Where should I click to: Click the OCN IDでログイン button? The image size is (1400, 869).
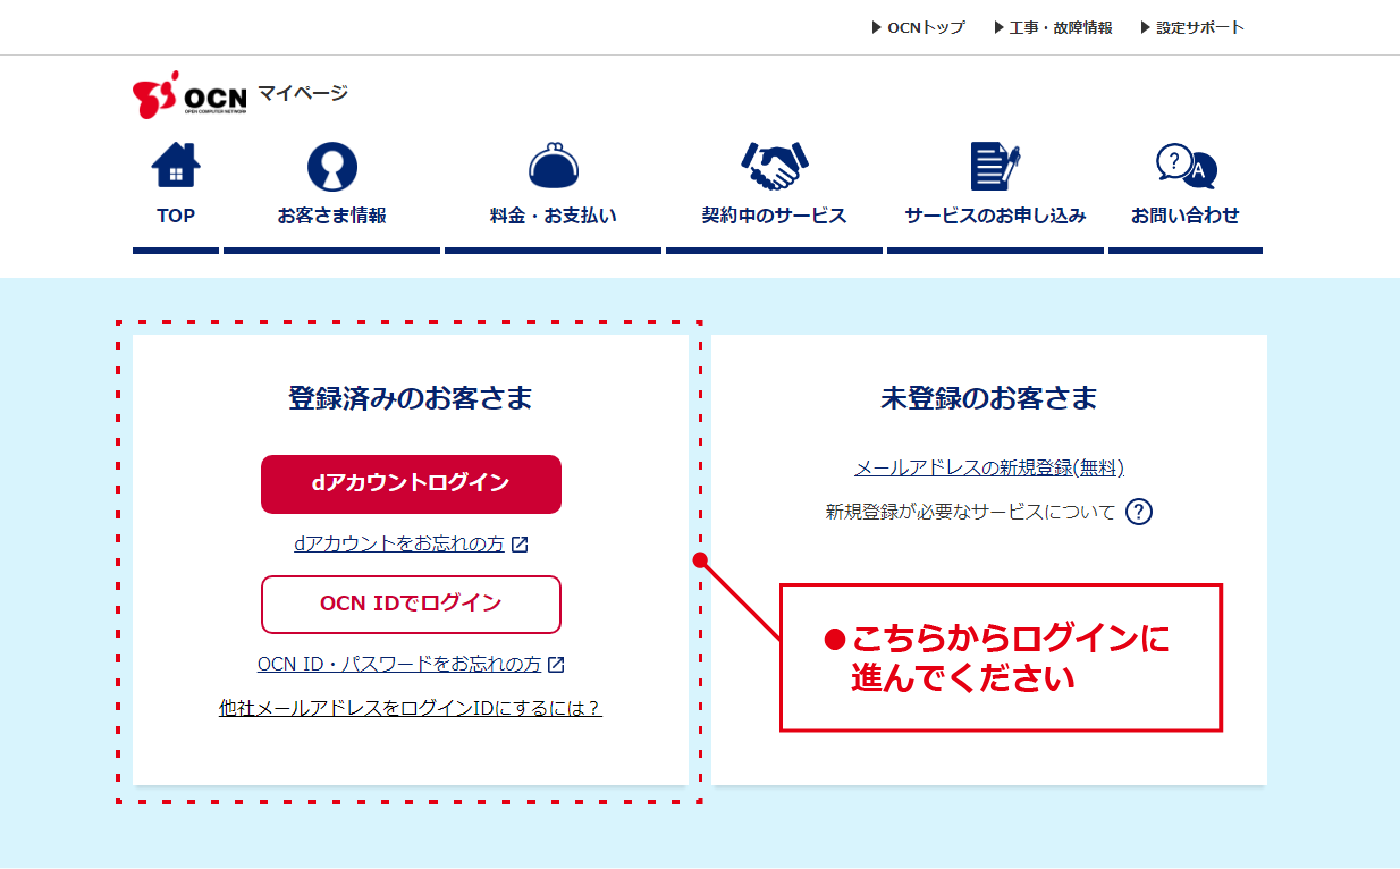(x=411, y=604)
